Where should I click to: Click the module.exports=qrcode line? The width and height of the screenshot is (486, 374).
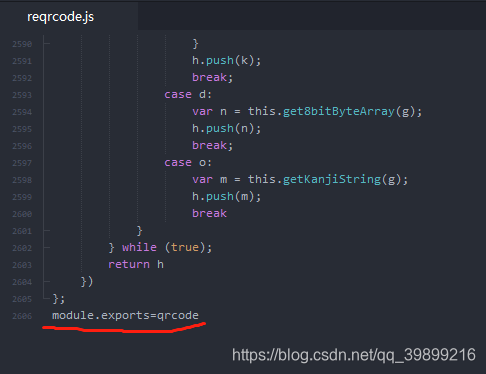pos(125,315)
